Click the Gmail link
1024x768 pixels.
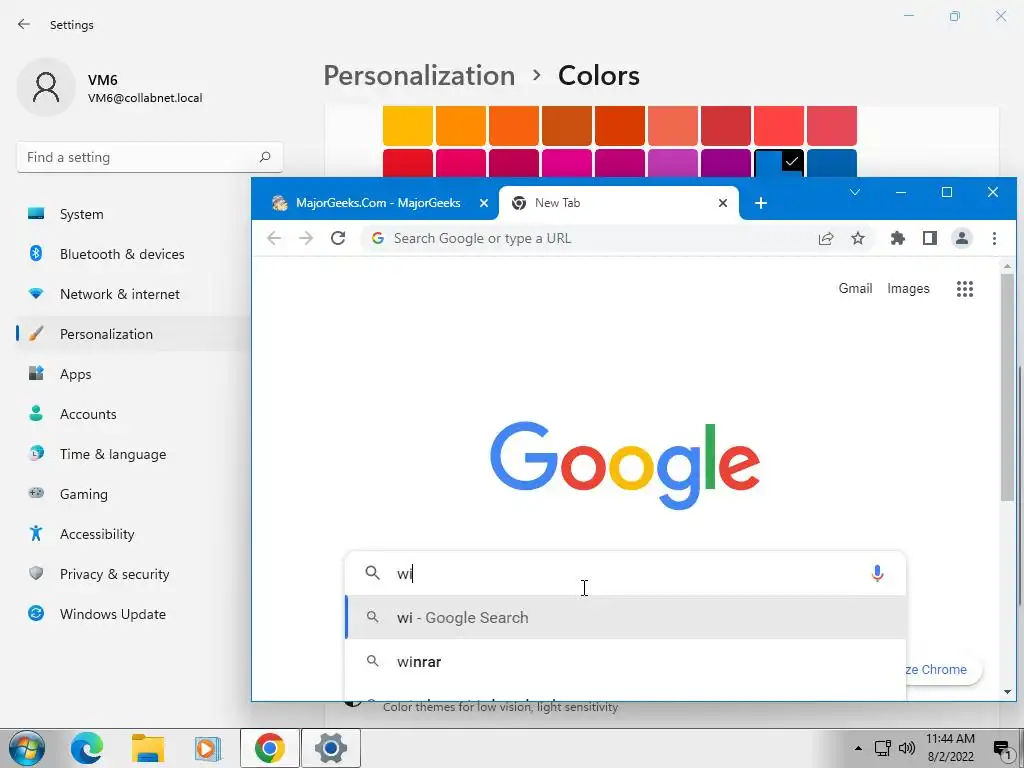click(x=855, y=289)
